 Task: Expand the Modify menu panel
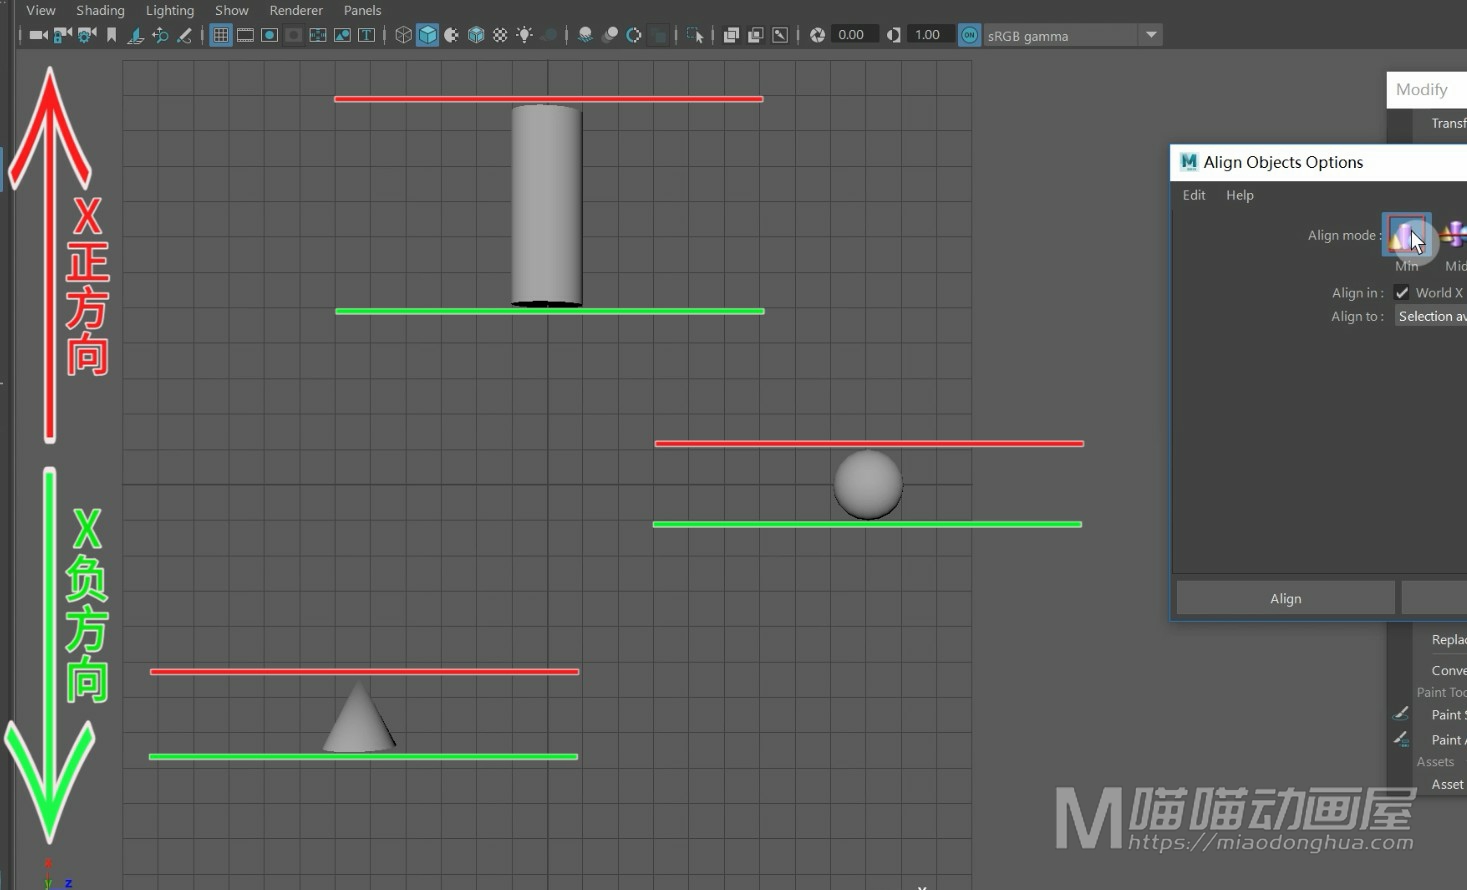[1421, 89]
